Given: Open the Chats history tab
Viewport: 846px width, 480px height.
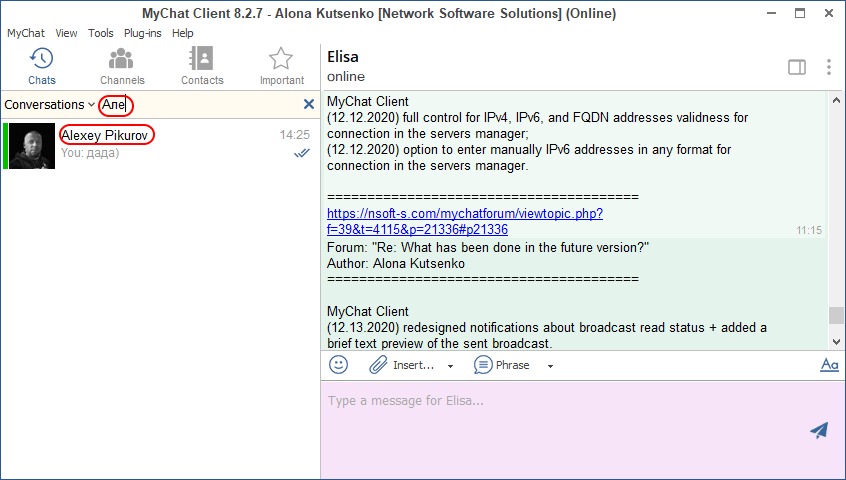Looking at the screenshot, I should pyautogui.click(x=42, y=67).
